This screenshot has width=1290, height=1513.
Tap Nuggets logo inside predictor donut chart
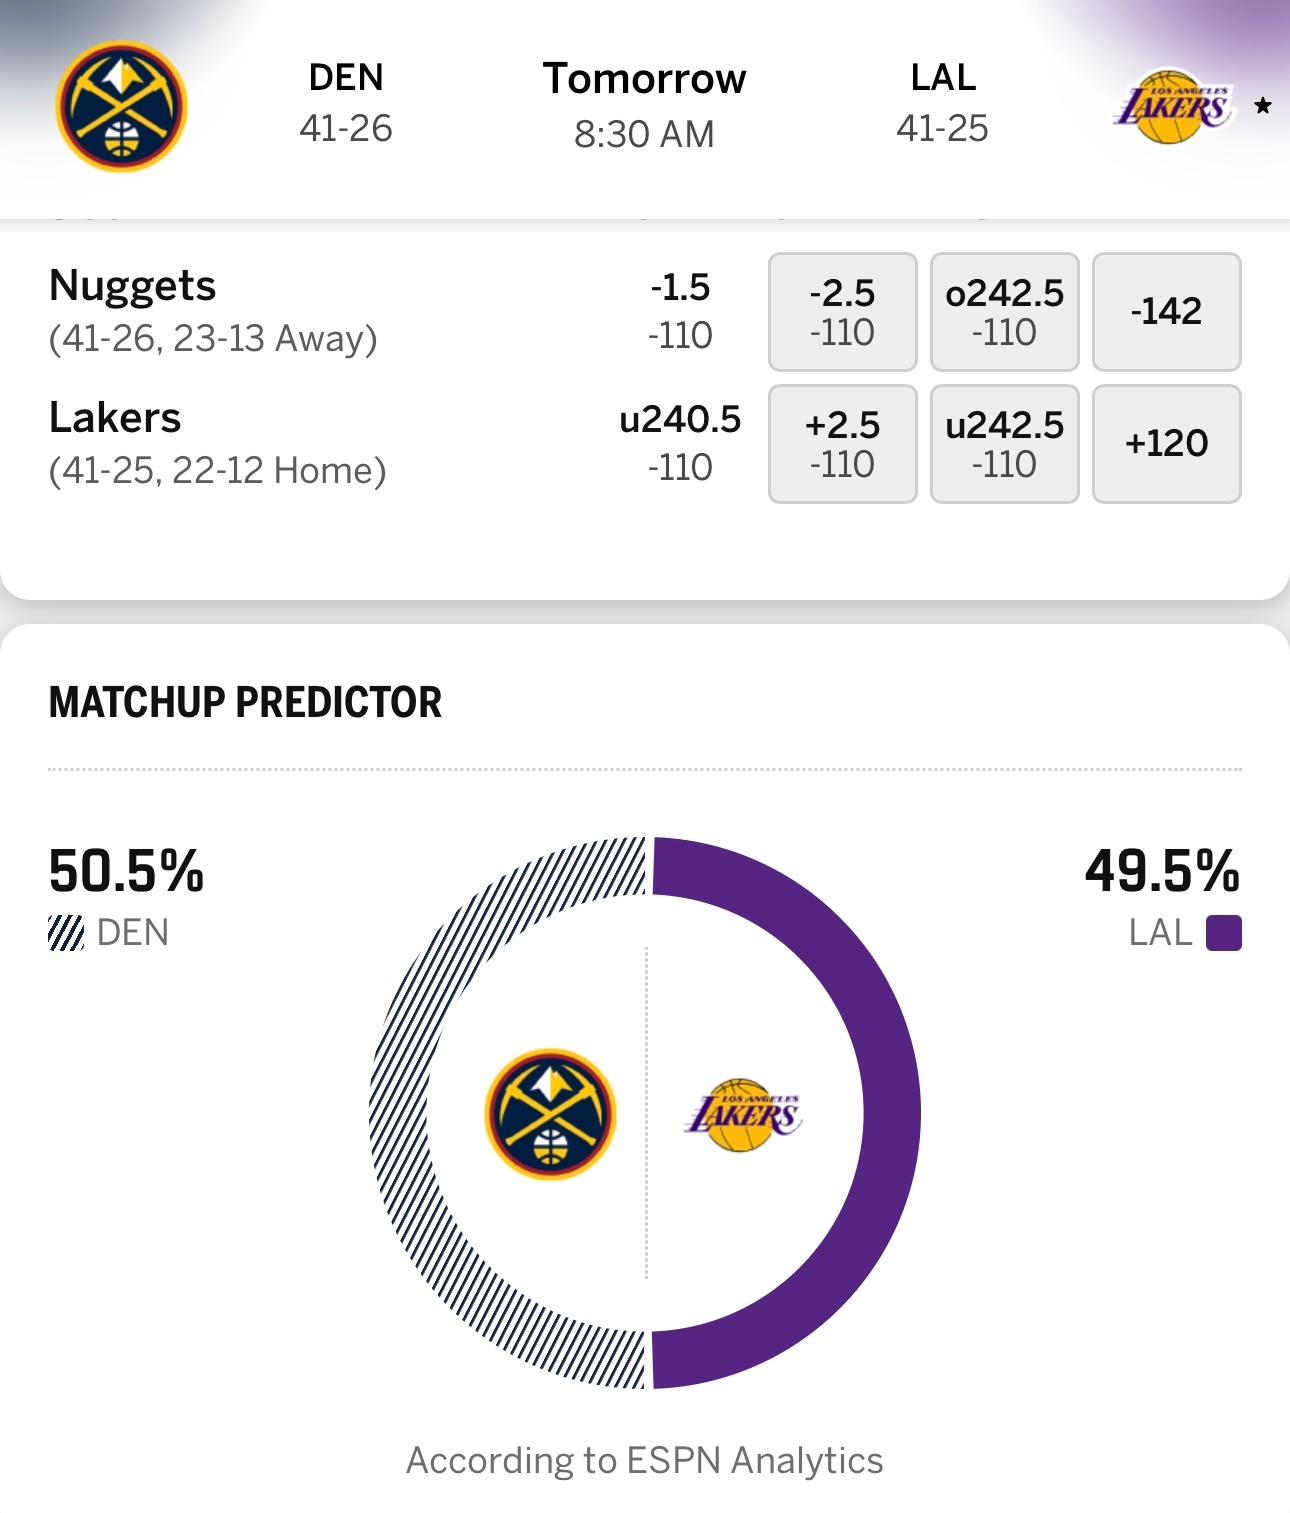coord(550,1113)
